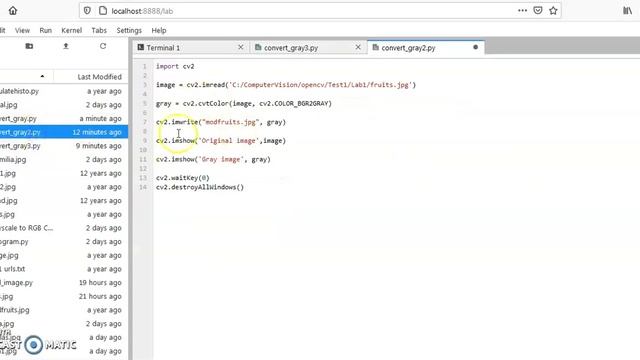Image resolution: width=640 pixels, height=360 pixels.
Task: Open the Kernel menu
Action: click(71, 30)
